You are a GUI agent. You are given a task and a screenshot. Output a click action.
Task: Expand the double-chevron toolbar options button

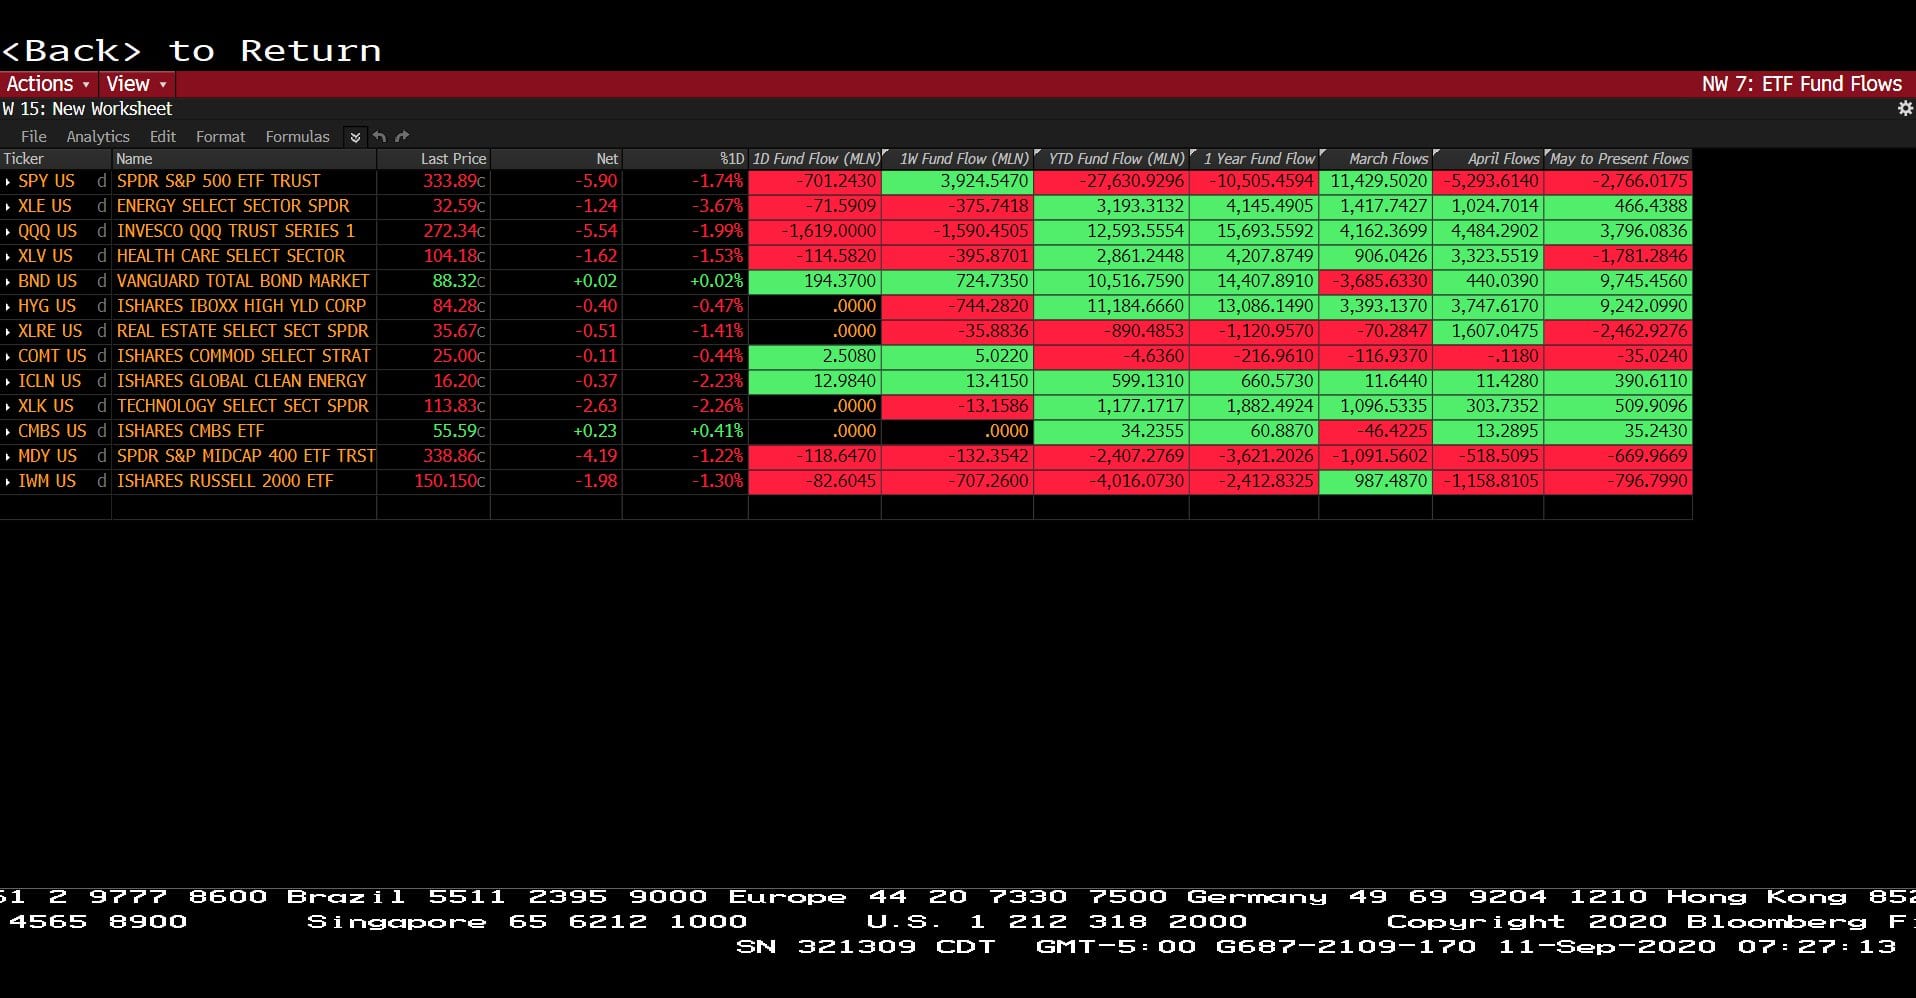[355, 136]
